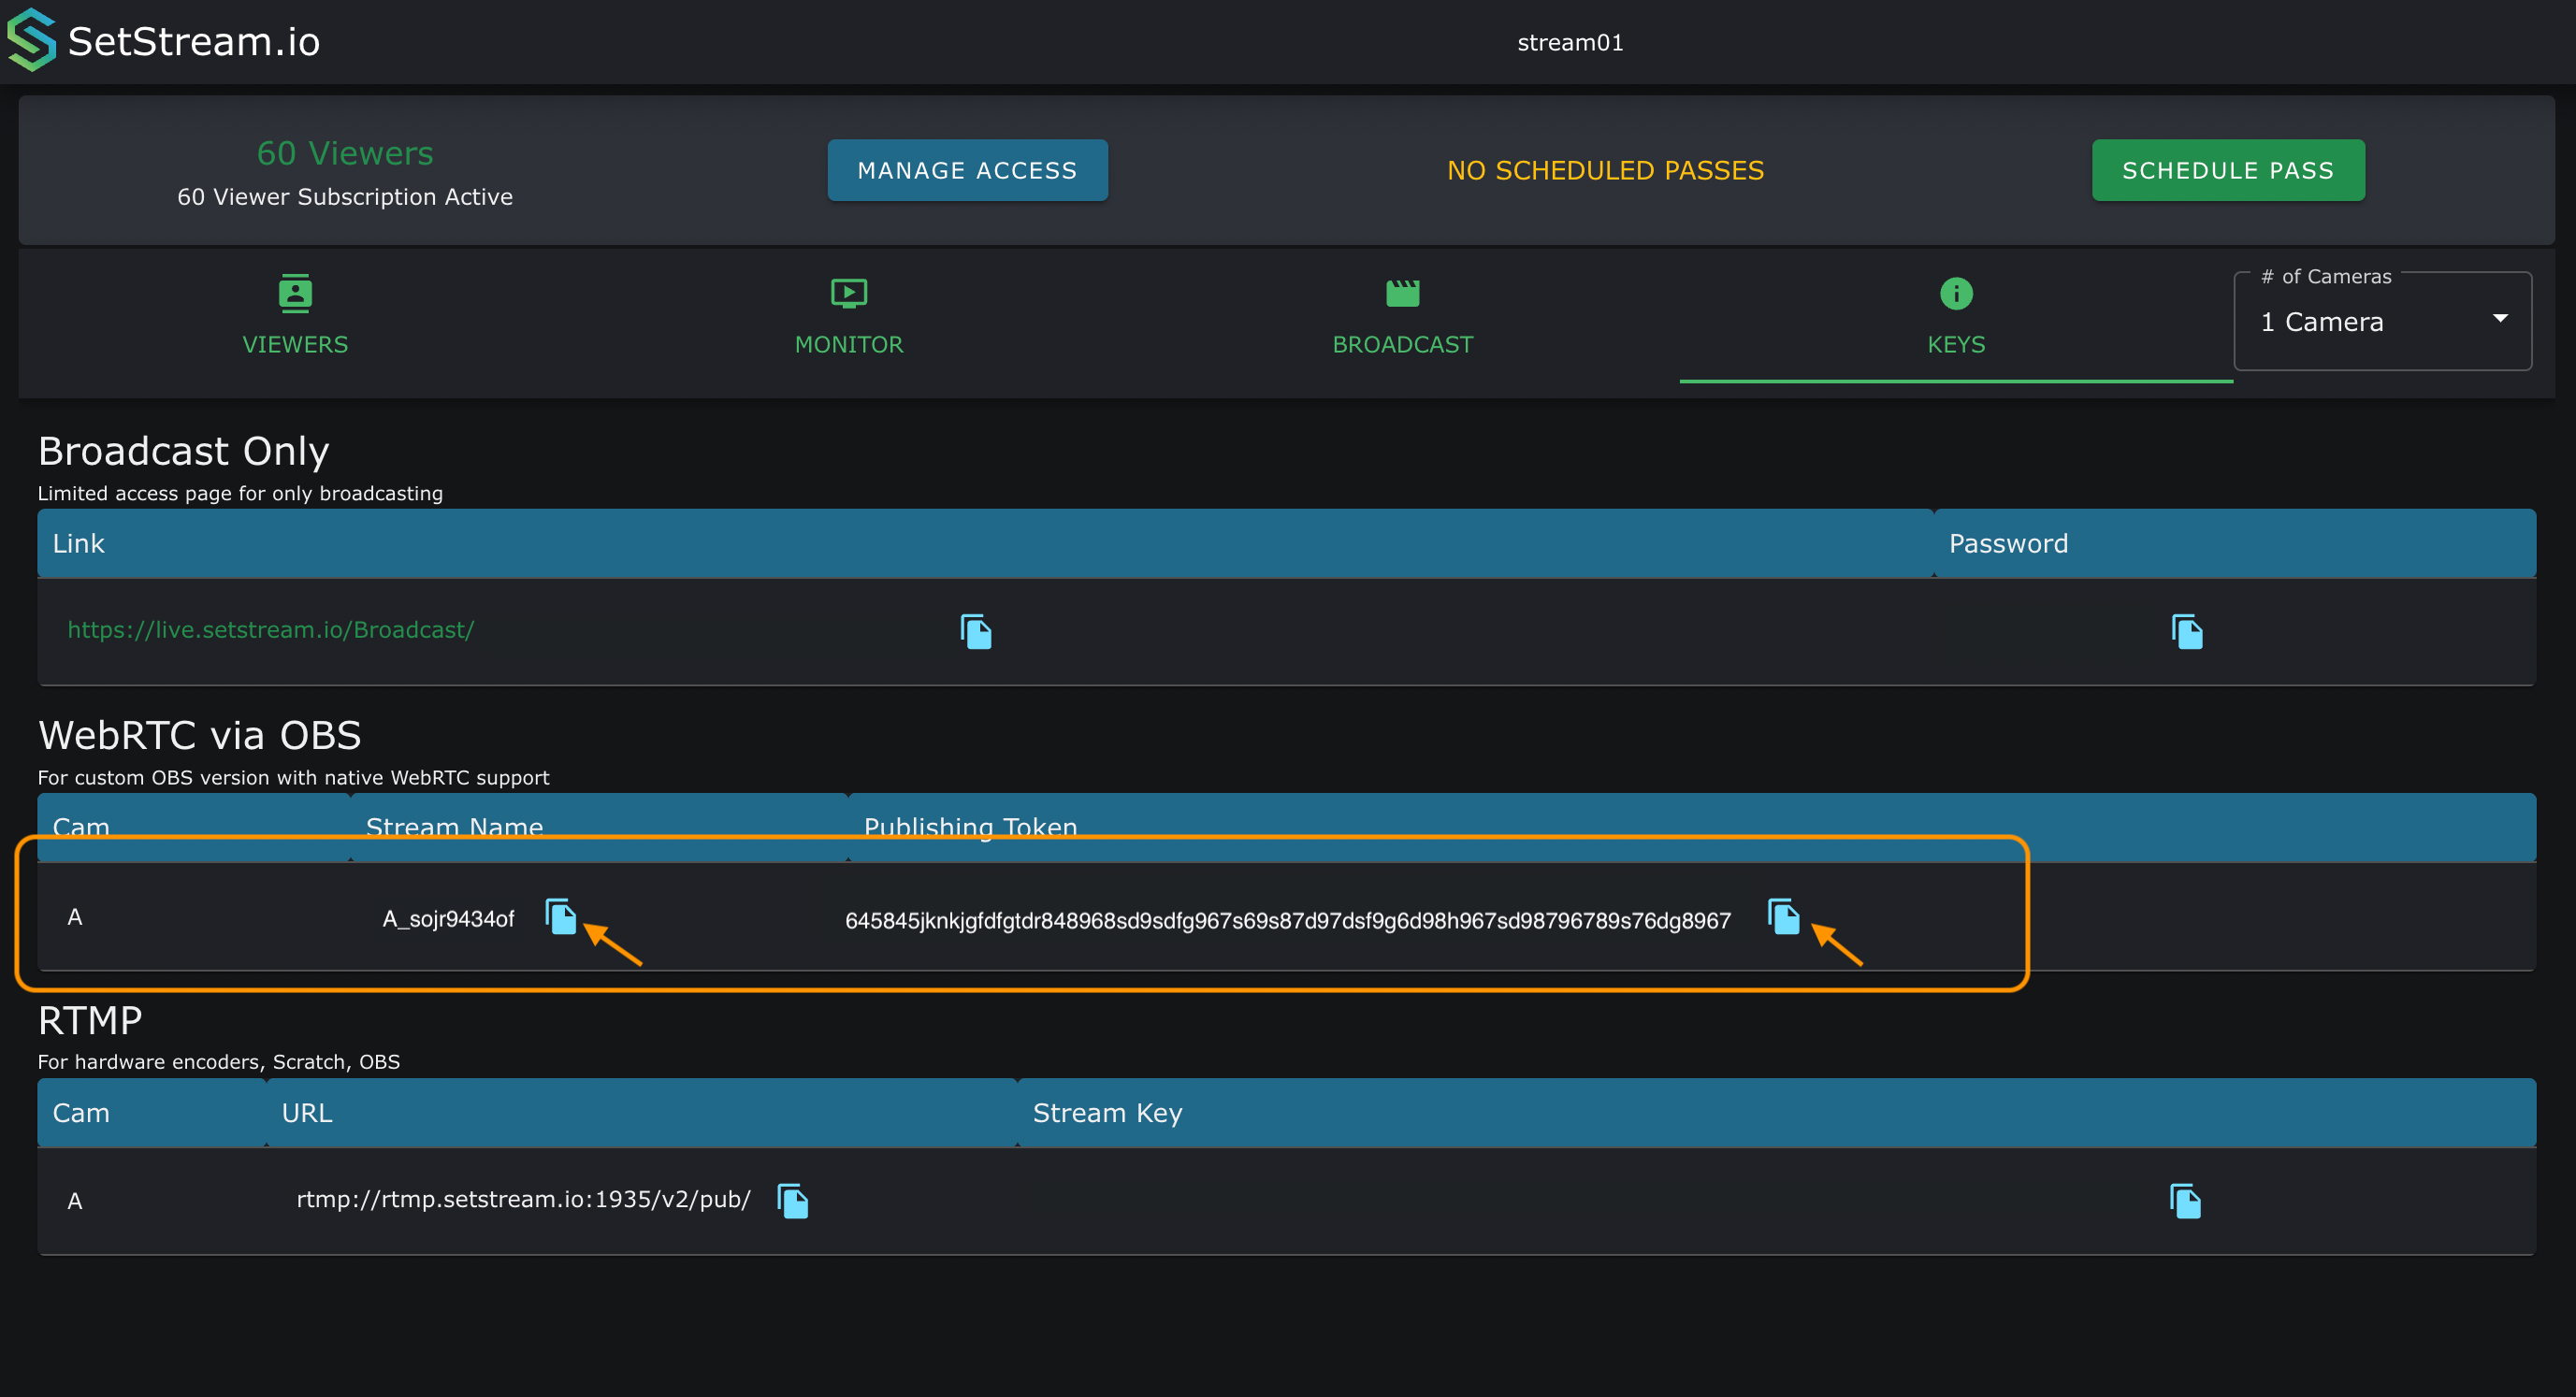The height and width of the screenshot is (1397, 2576).
Task: Click the SCHEDULE PASS button
Action: tap(2227, 170)
